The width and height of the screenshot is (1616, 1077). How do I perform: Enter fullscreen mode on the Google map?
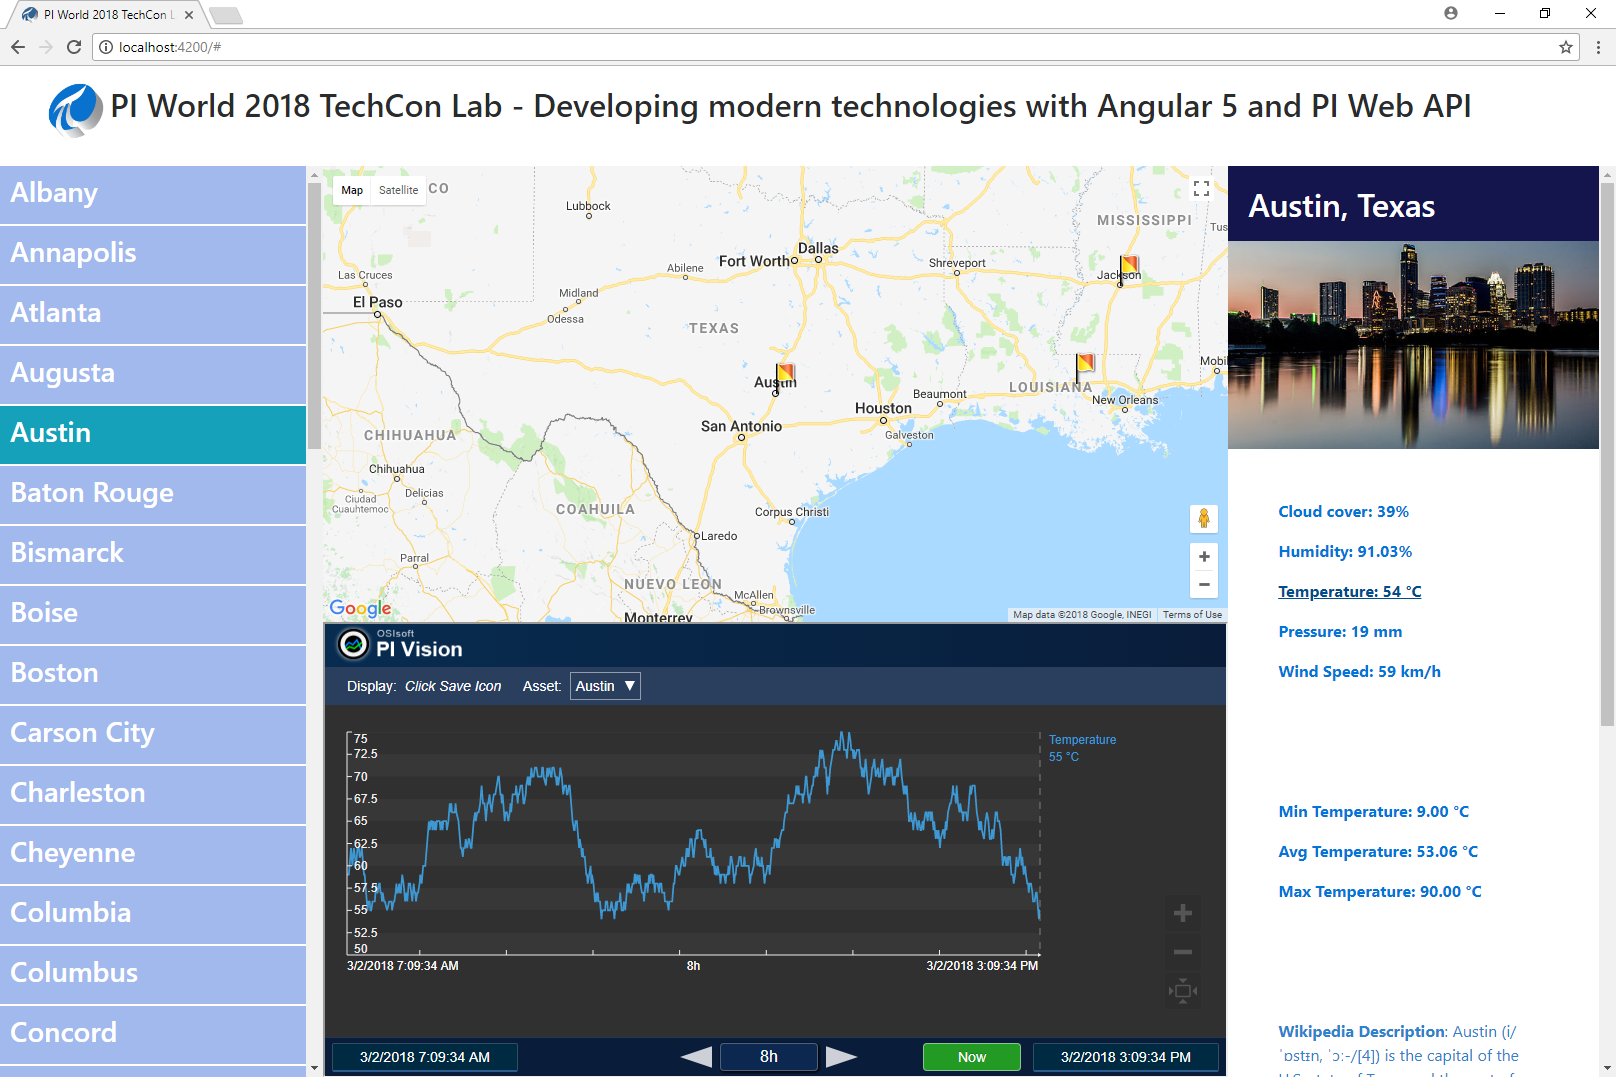[1200, 187]
